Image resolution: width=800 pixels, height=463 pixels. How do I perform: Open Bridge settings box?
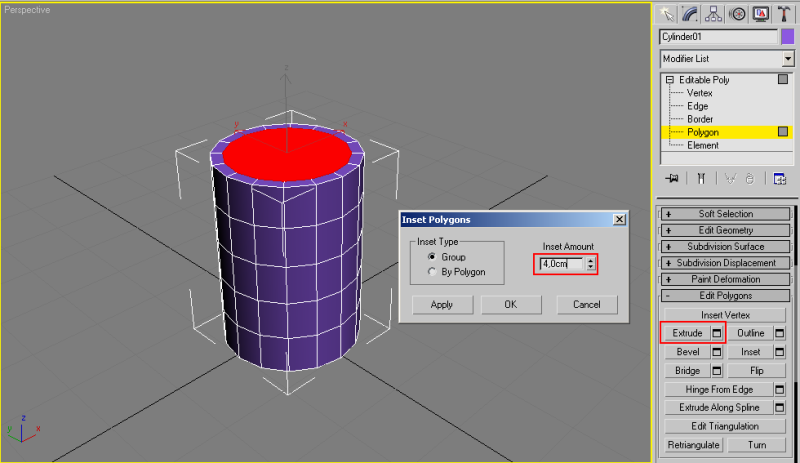click(717, 371)
